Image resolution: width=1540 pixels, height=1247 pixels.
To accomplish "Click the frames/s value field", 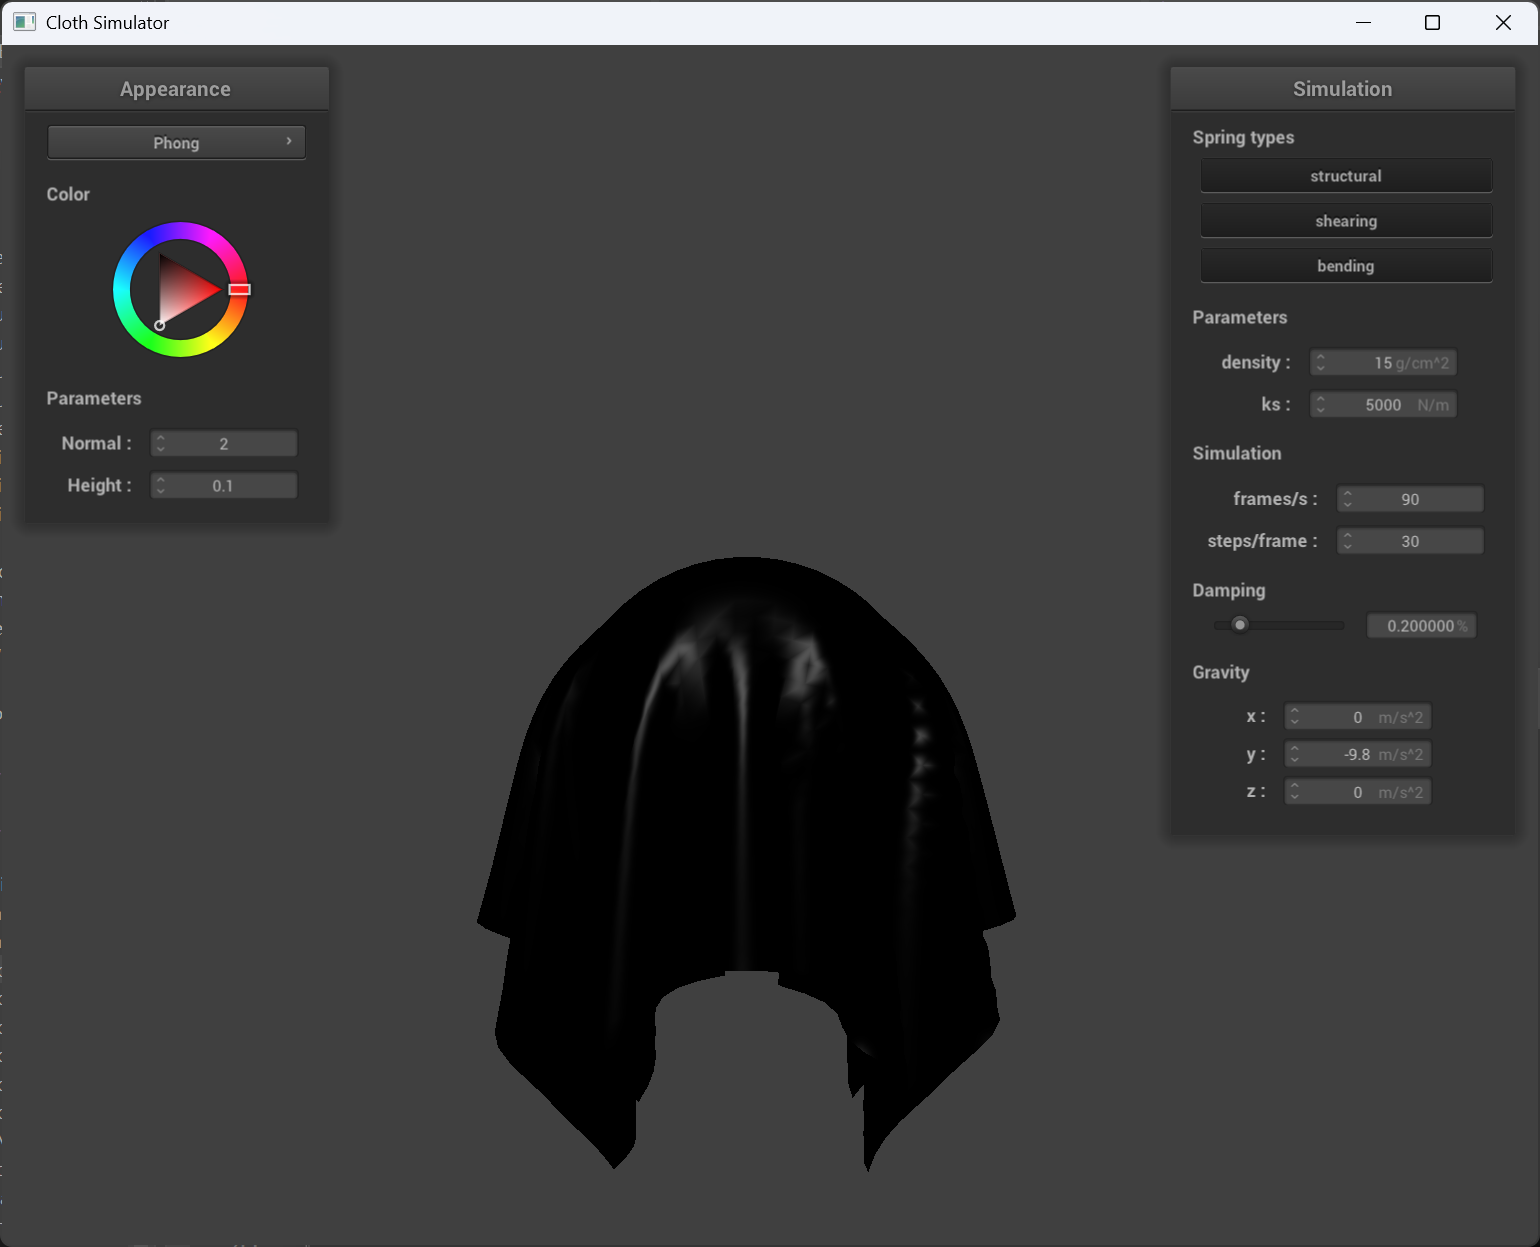I will (1410, 499).
